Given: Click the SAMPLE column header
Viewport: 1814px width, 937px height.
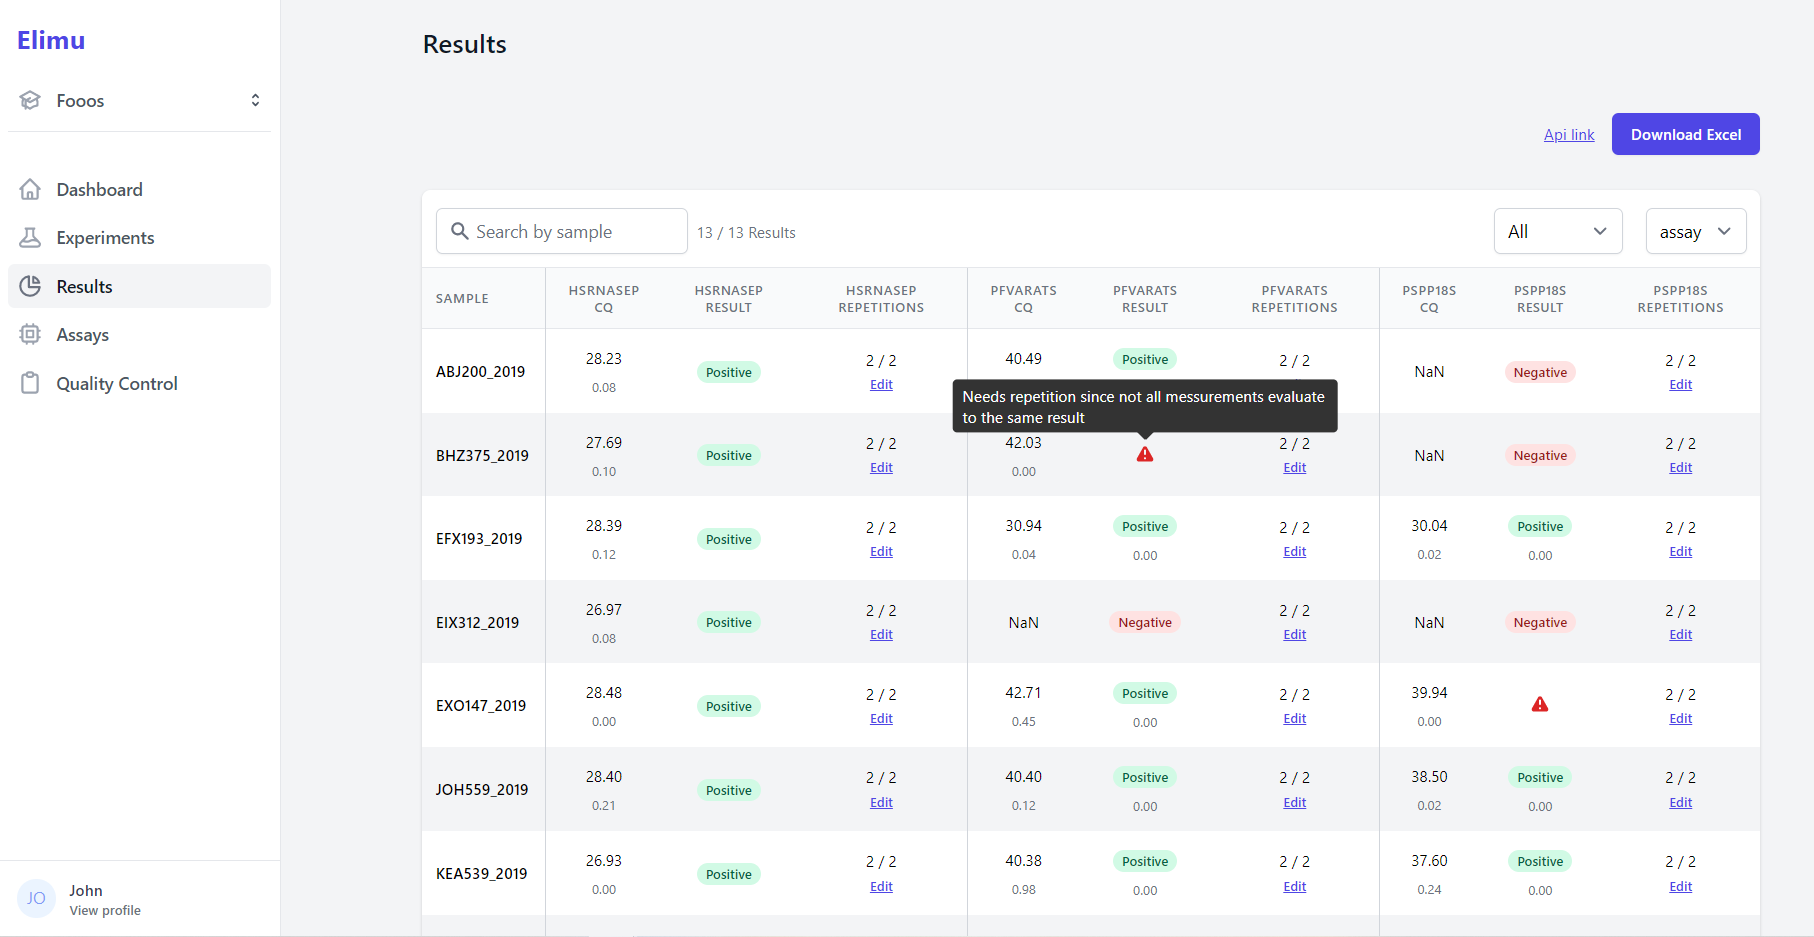Looking at the screenshot, I should point(462,299).
